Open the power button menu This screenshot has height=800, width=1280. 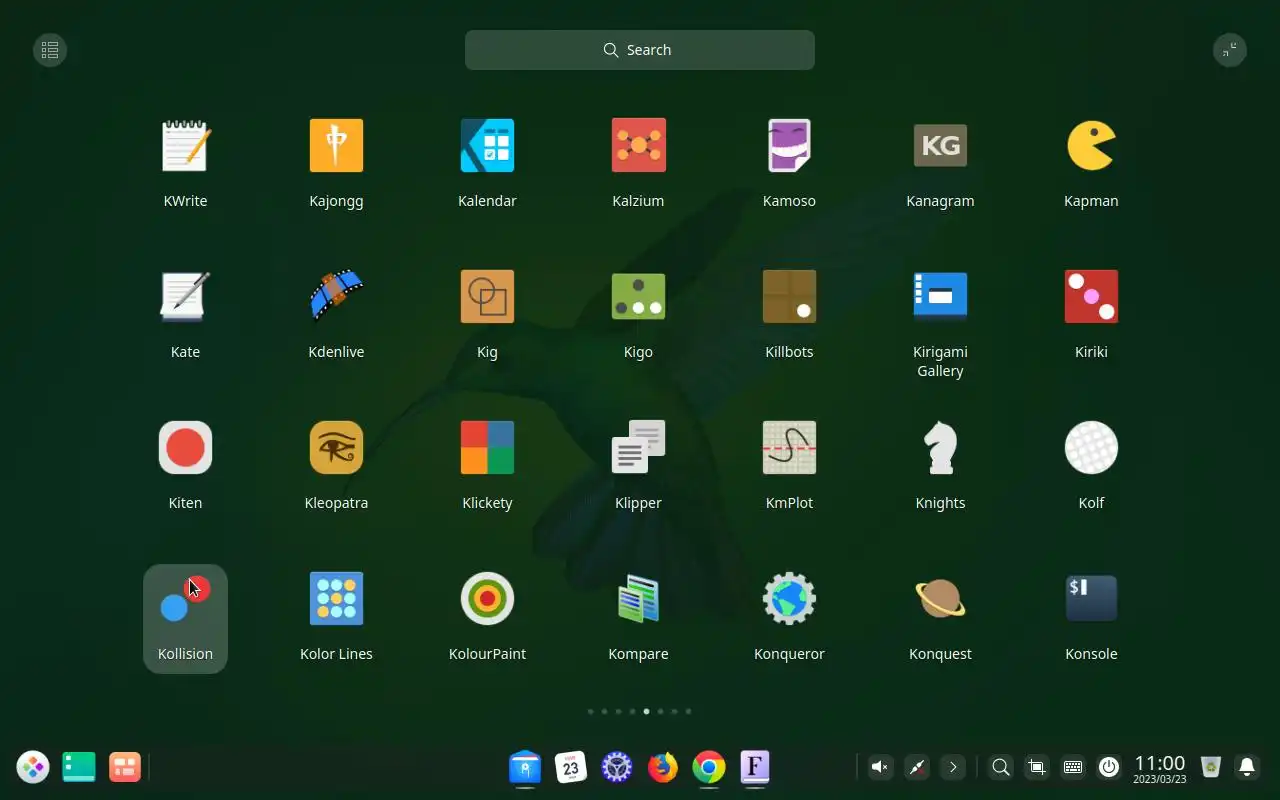coord(1109,767)
